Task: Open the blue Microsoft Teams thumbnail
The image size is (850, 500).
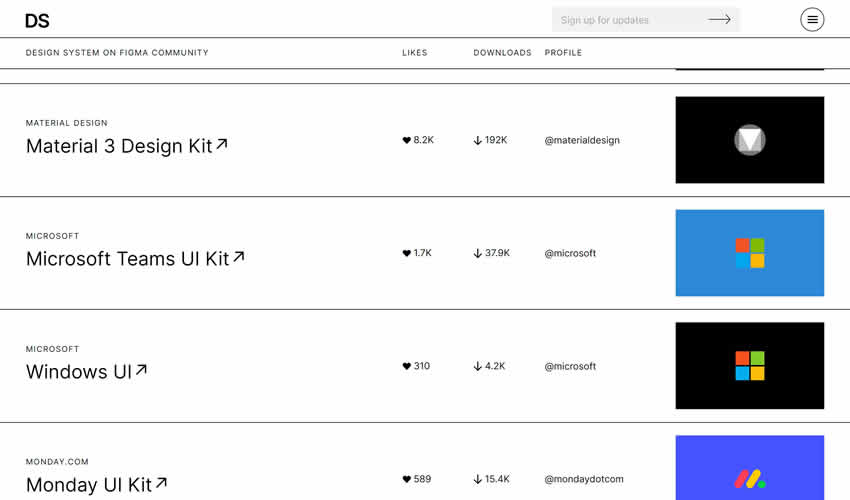Action: 750,253
